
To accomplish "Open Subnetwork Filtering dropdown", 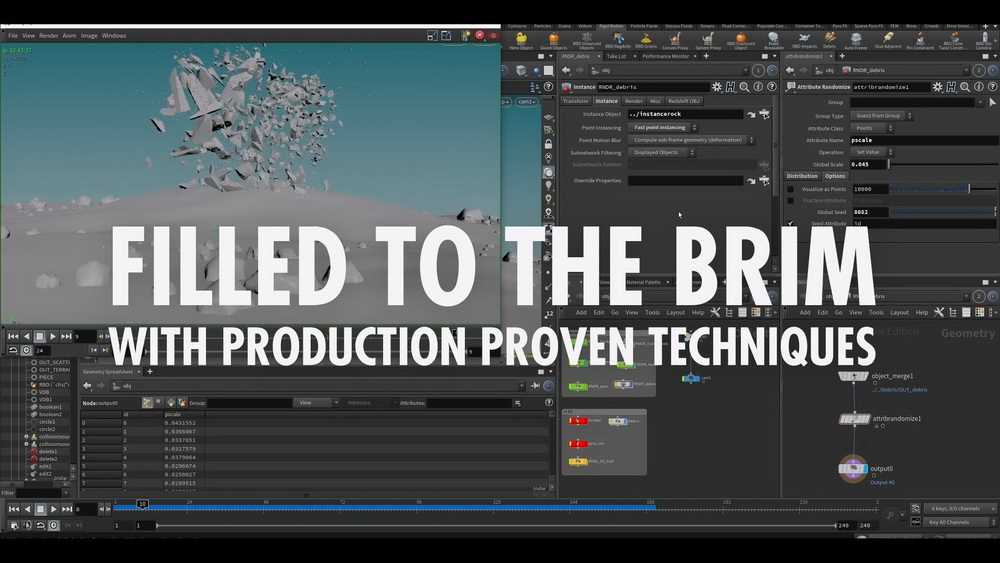I will pos(662,152).
